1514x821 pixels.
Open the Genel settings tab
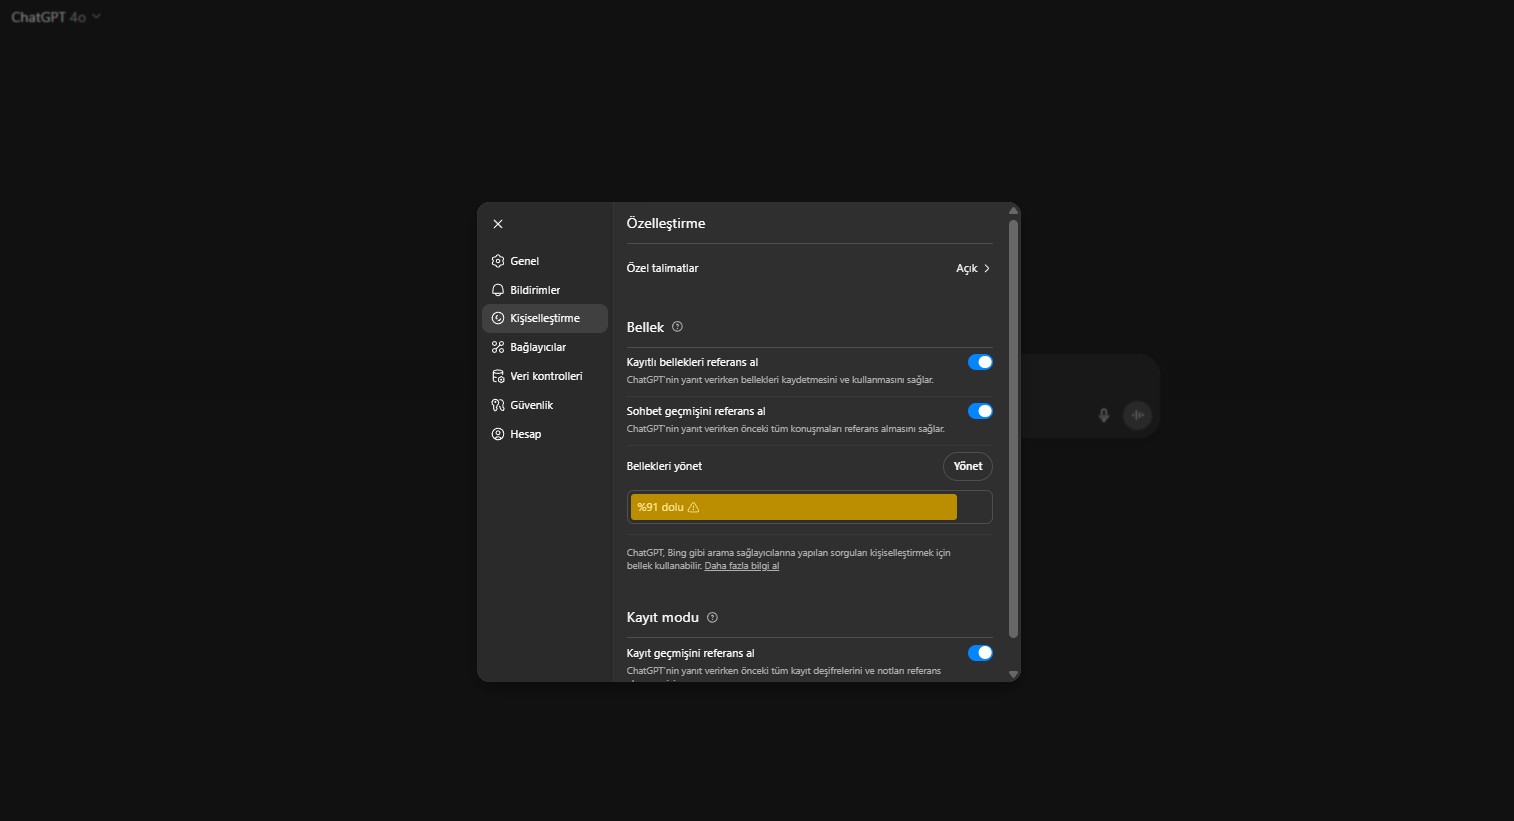545,261
